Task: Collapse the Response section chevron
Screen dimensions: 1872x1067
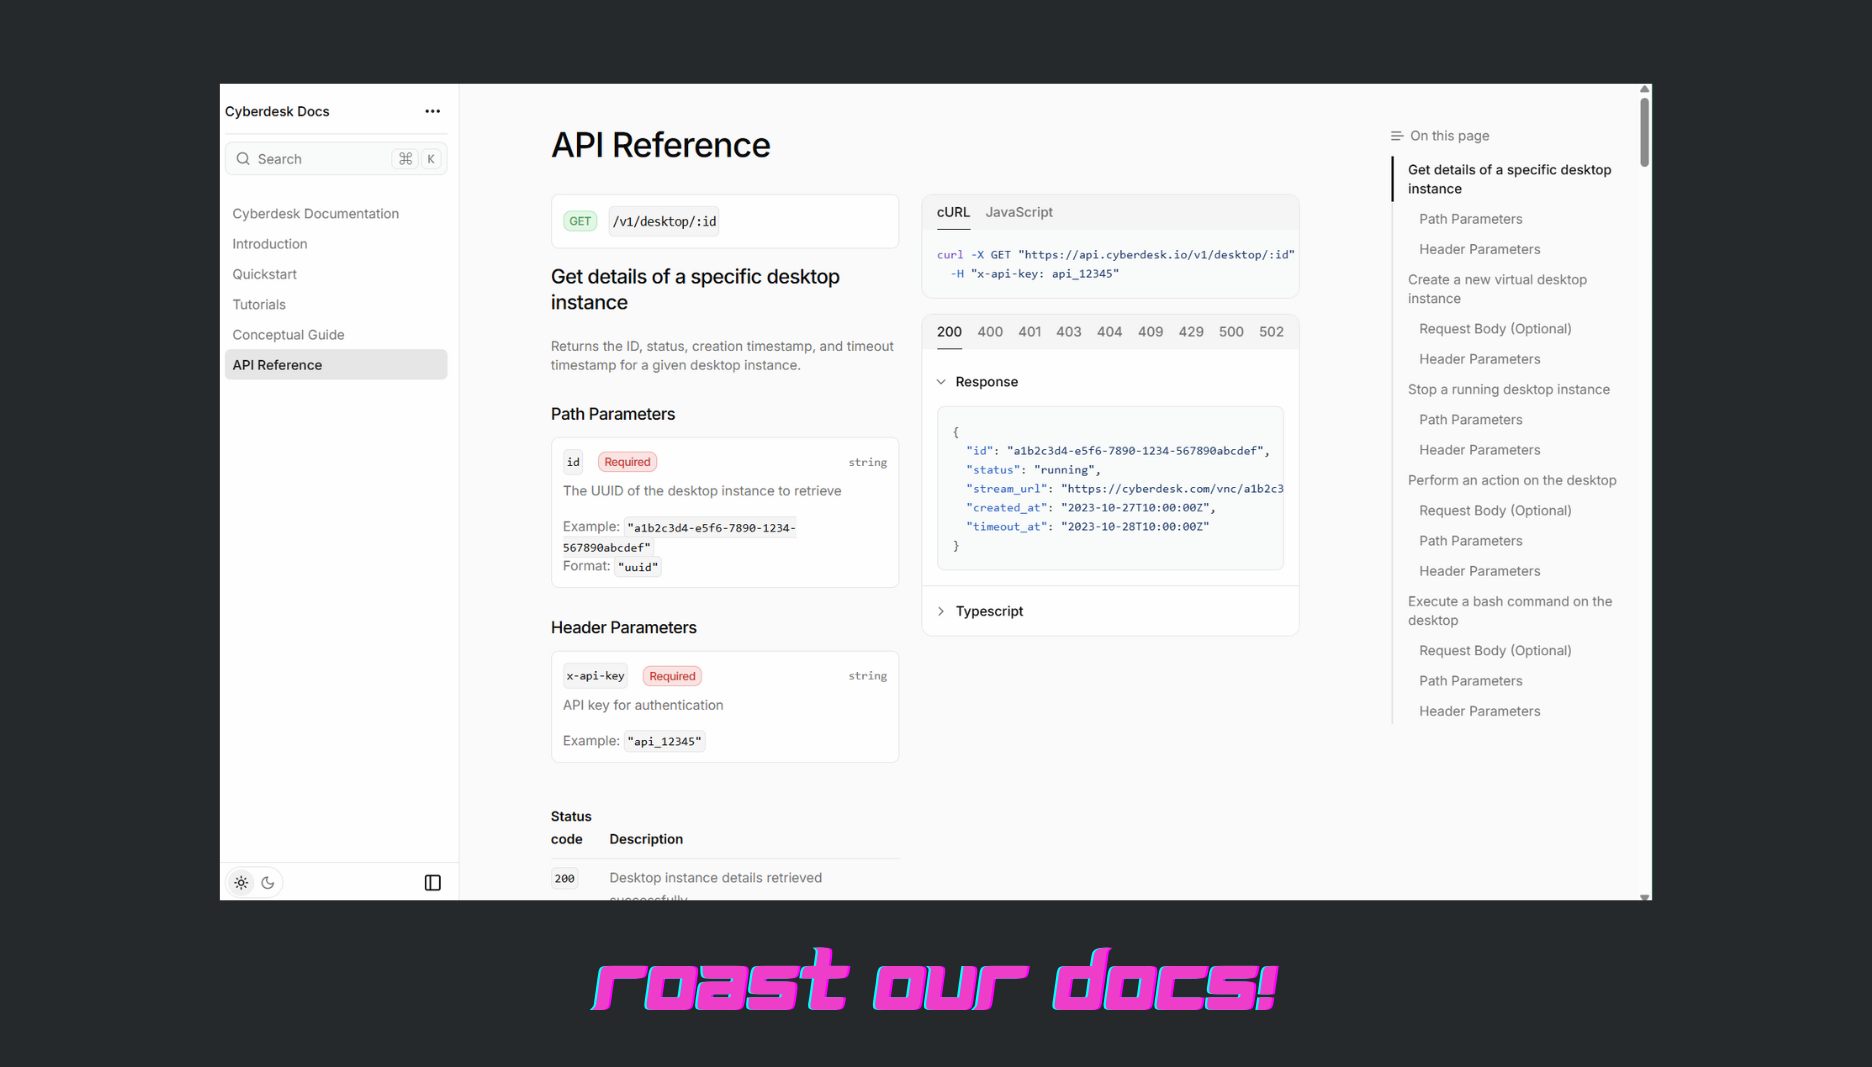Action: pos(941,382)
